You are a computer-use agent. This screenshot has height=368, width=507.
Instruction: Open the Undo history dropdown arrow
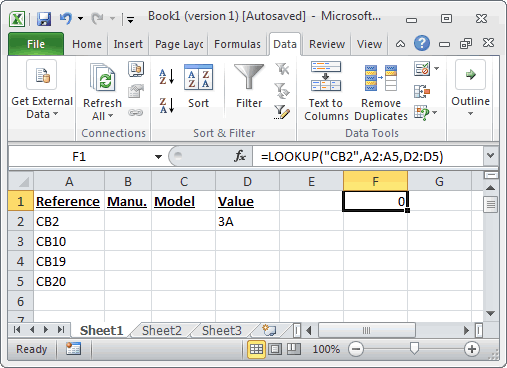[81, 18]
